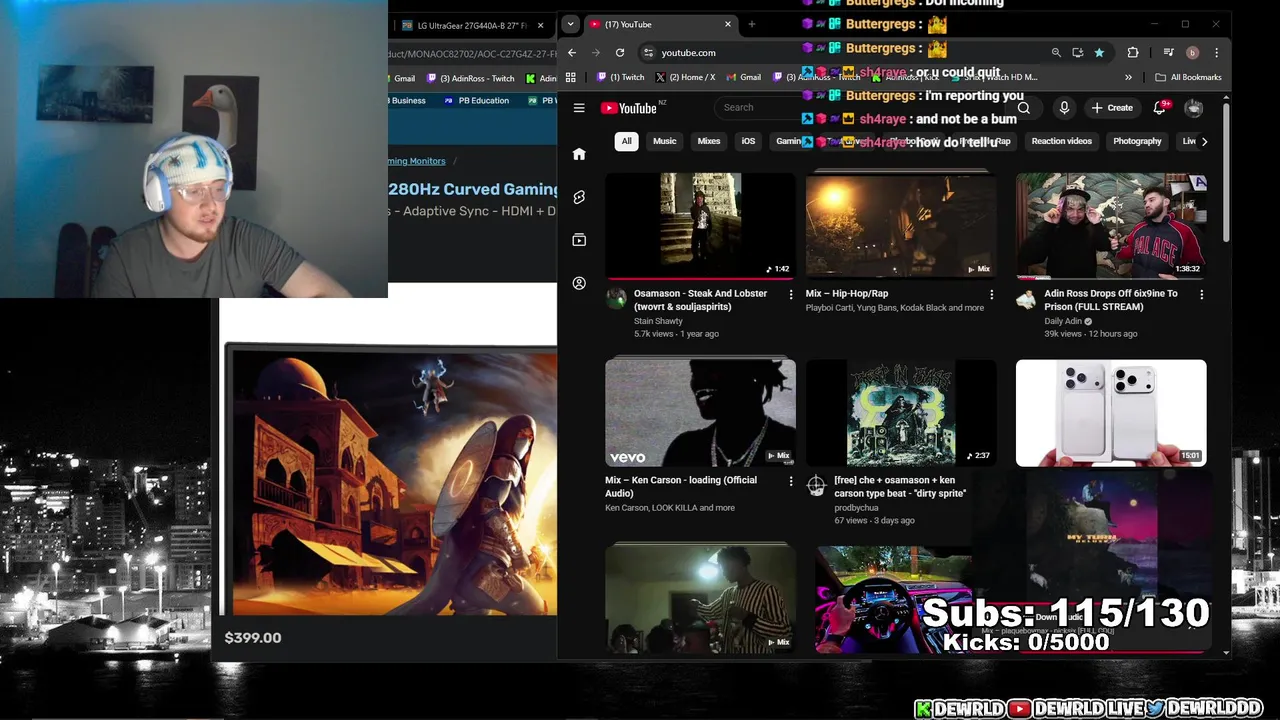This screenshot has height=720, width=1280.
Task: Open the Subscriptions sidebar icon
Action: click(x=579, y=240)
